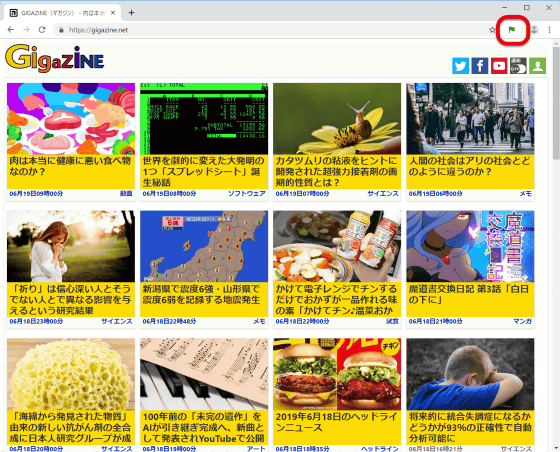Screen dimensions: 560x452
Task: Toggle the ON/OFF switch icon beside YouTube
Action: (x=518, y=66)
